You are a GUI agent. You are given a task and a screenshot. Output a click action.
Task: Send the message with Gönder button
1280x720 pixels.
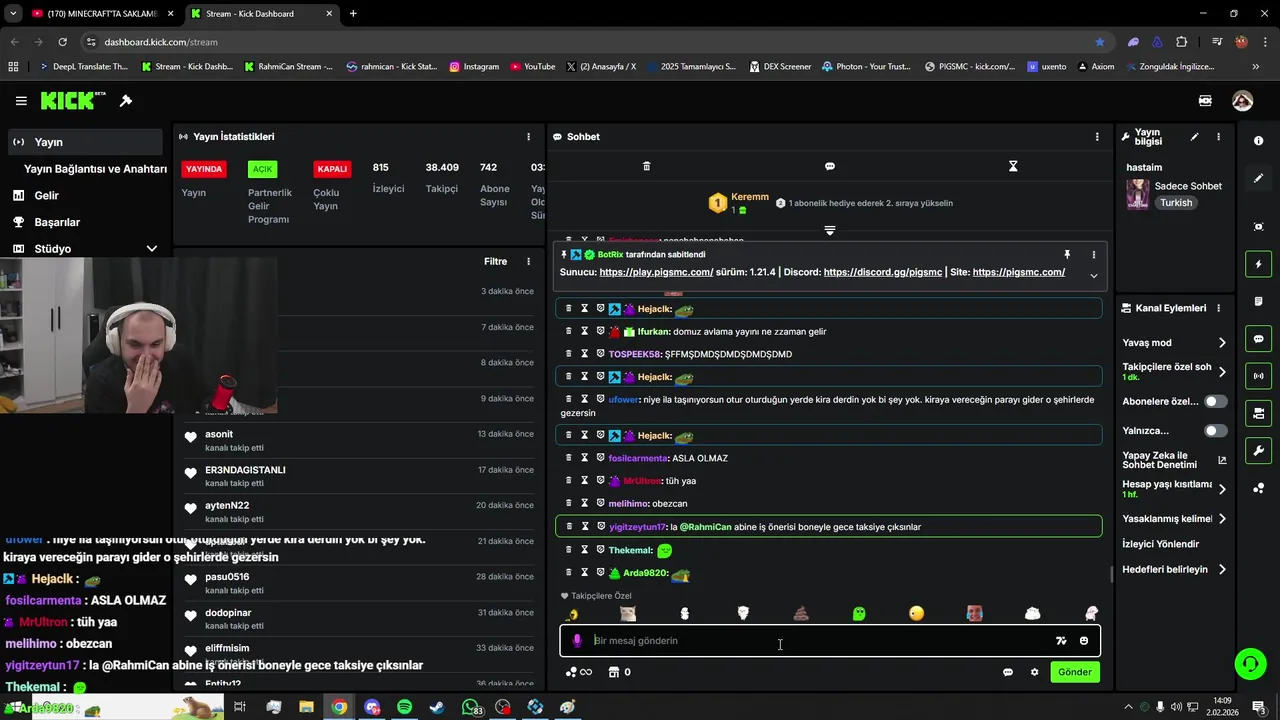coord(1075,672)
